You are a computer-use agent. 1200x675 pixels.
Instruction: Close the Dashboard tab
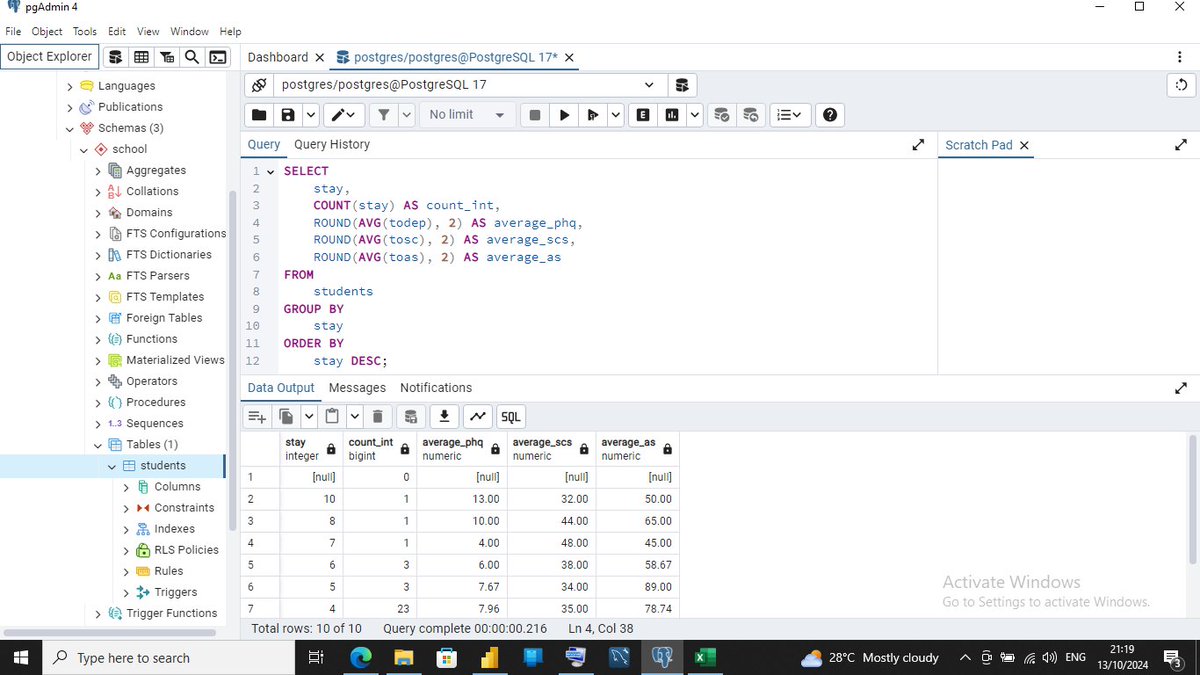319,57
